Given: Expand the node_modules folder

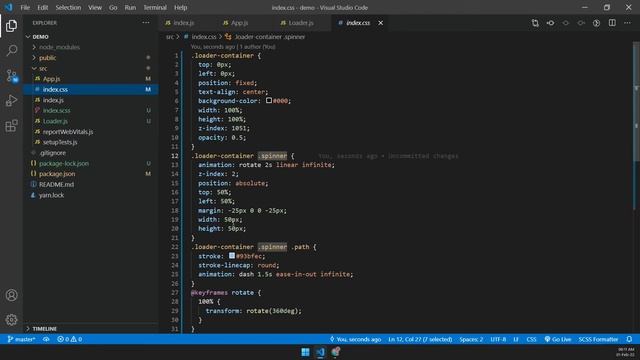Looking at the screenshot, I should coord(59,47).
